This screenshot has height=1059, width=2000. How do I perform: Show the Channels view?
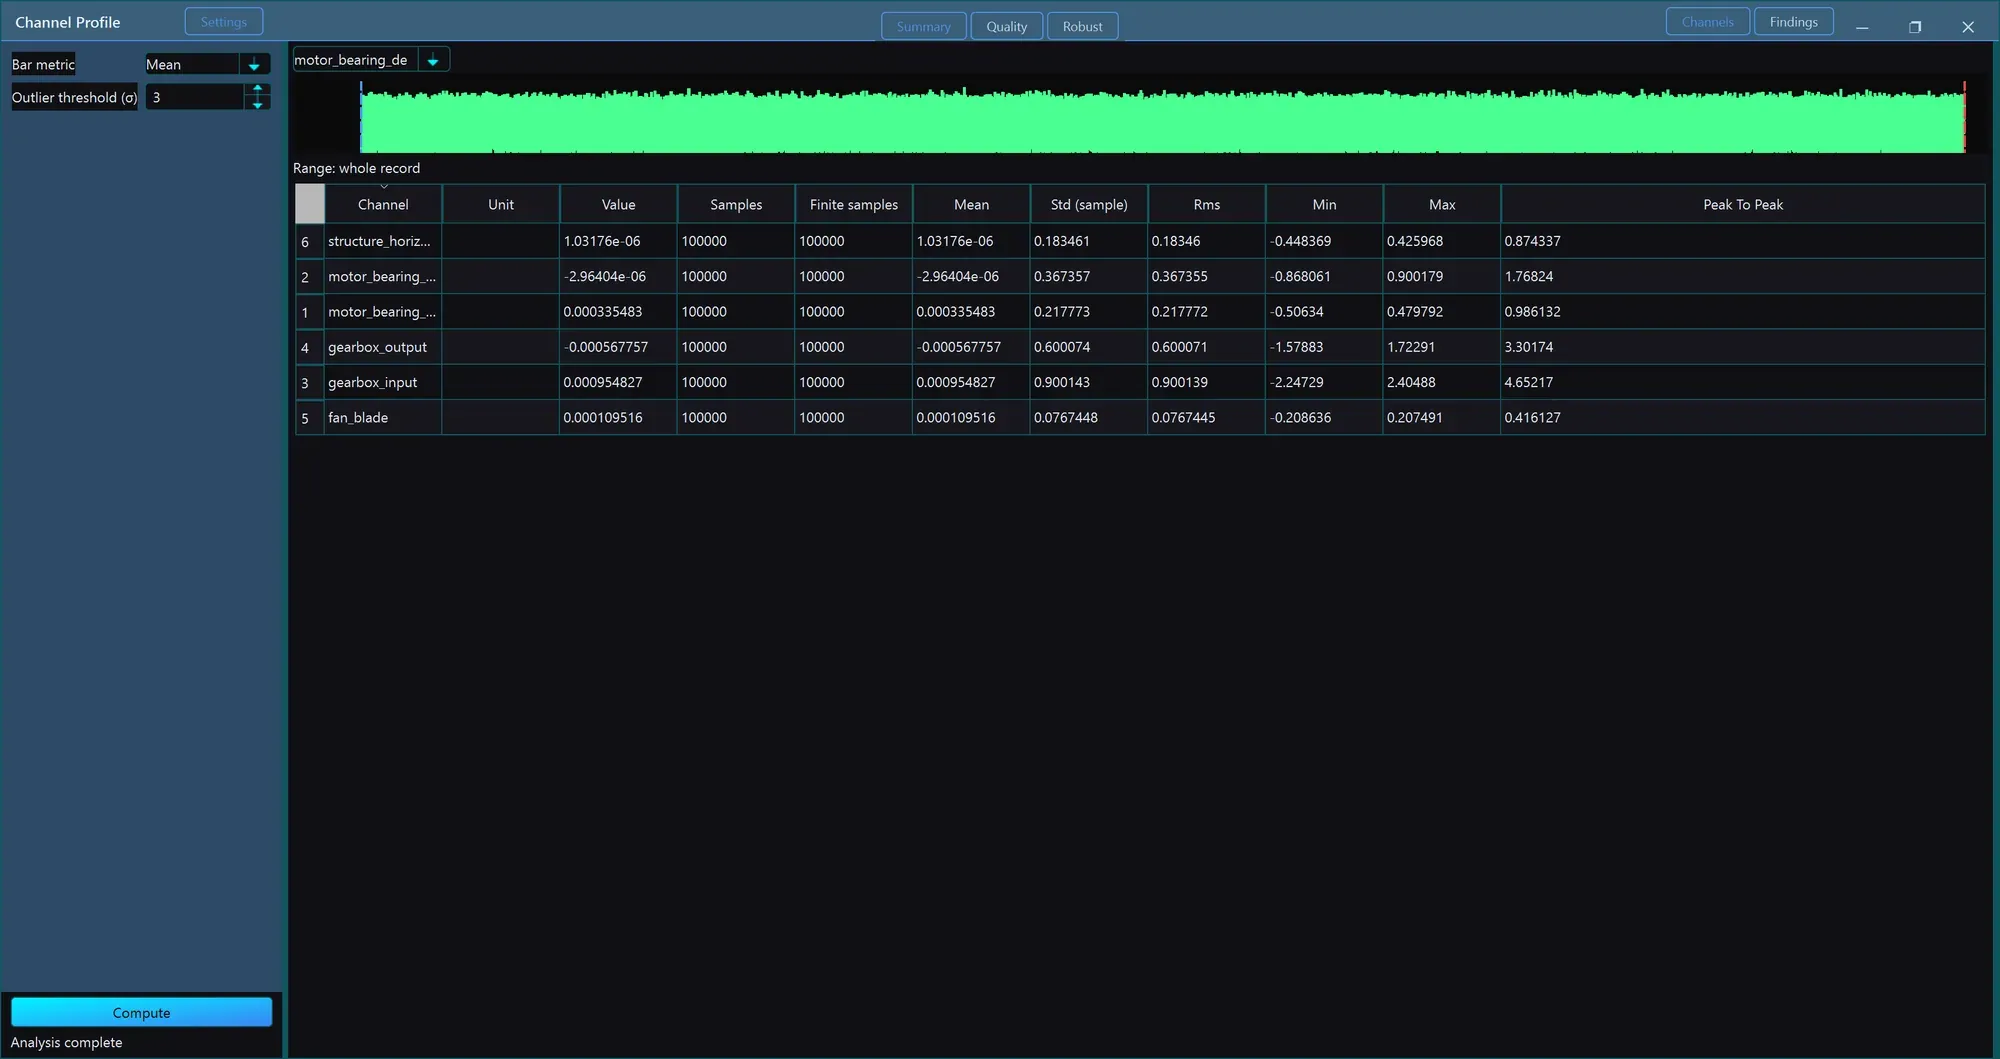coord(1708,22)
